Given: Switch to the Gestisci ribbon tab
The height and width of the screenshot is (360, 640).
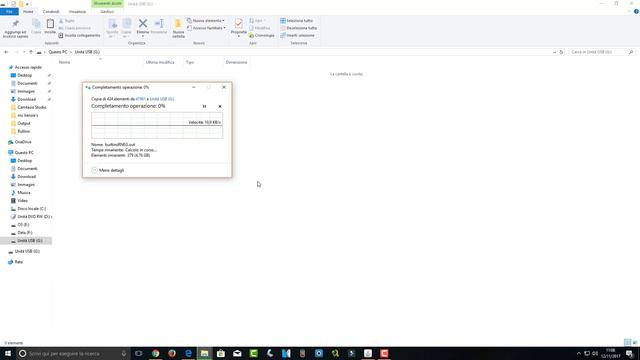Looking at the screenshot, I should click(x=107, y=11).
